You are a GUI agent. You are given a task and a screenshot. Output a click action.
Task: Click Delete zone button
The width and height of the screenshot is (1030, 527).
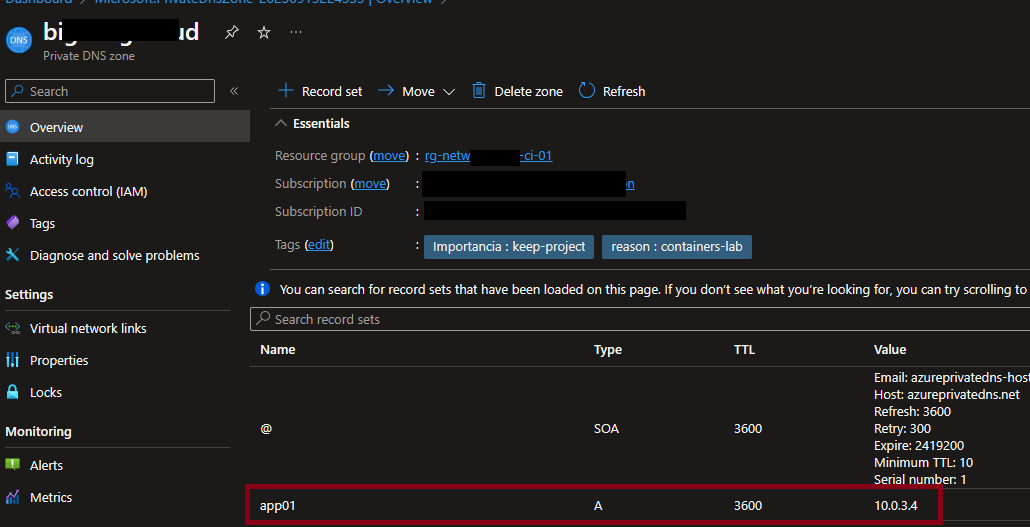tap(518, 91)
